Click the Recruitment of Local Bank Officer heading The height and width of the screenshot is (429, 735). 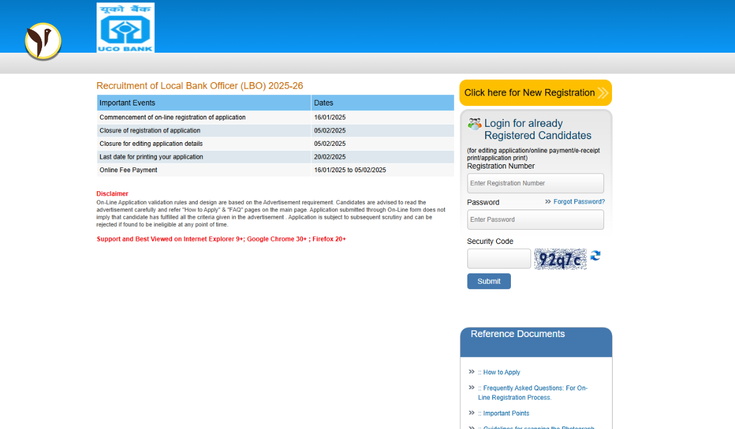click(200, 86)
